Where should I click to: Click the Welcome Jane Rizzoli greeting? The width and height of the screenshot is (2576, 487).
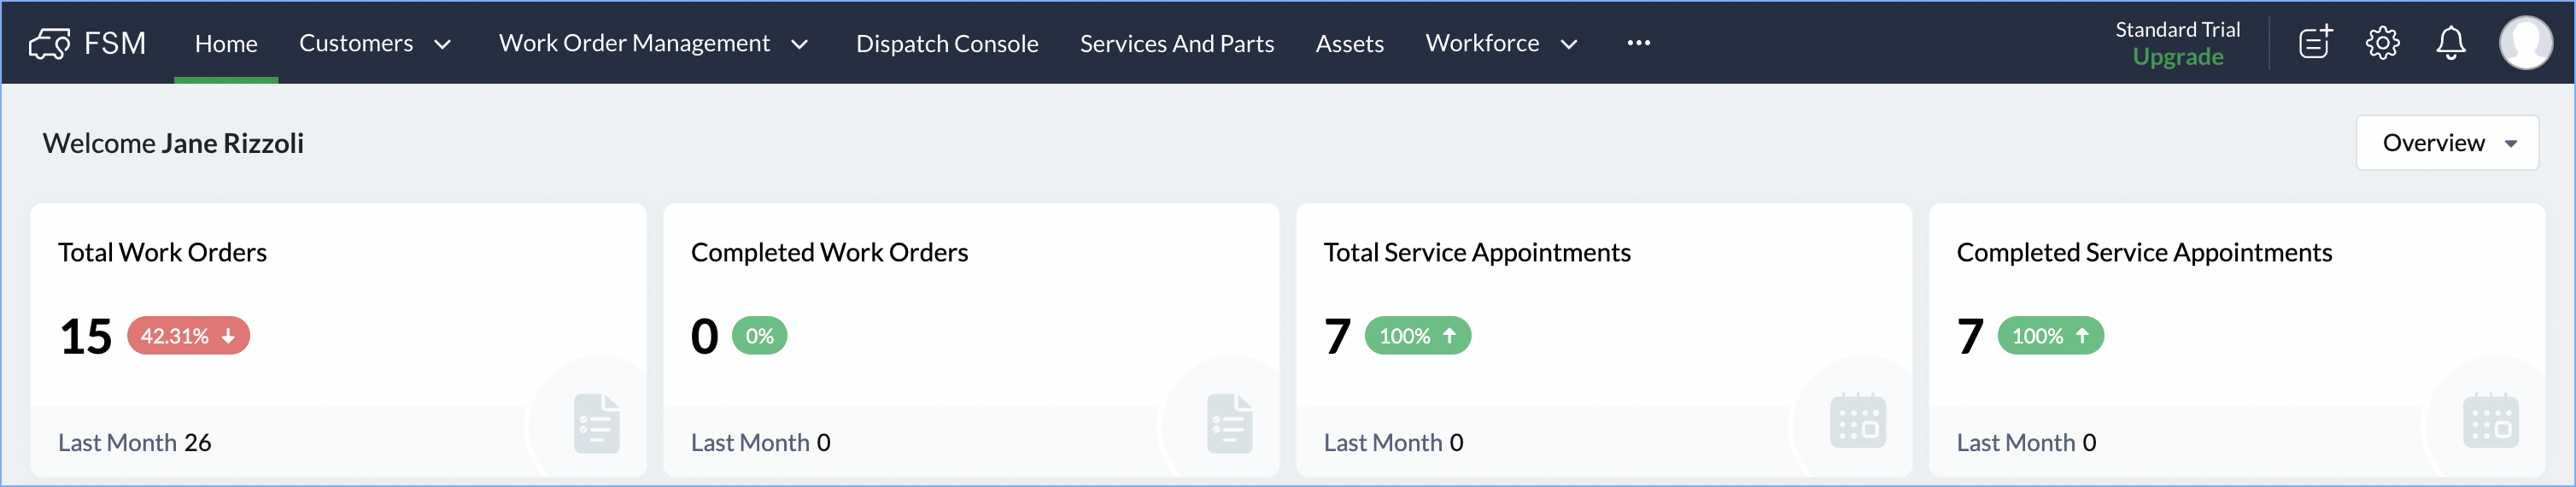click(x=173, y=143)
